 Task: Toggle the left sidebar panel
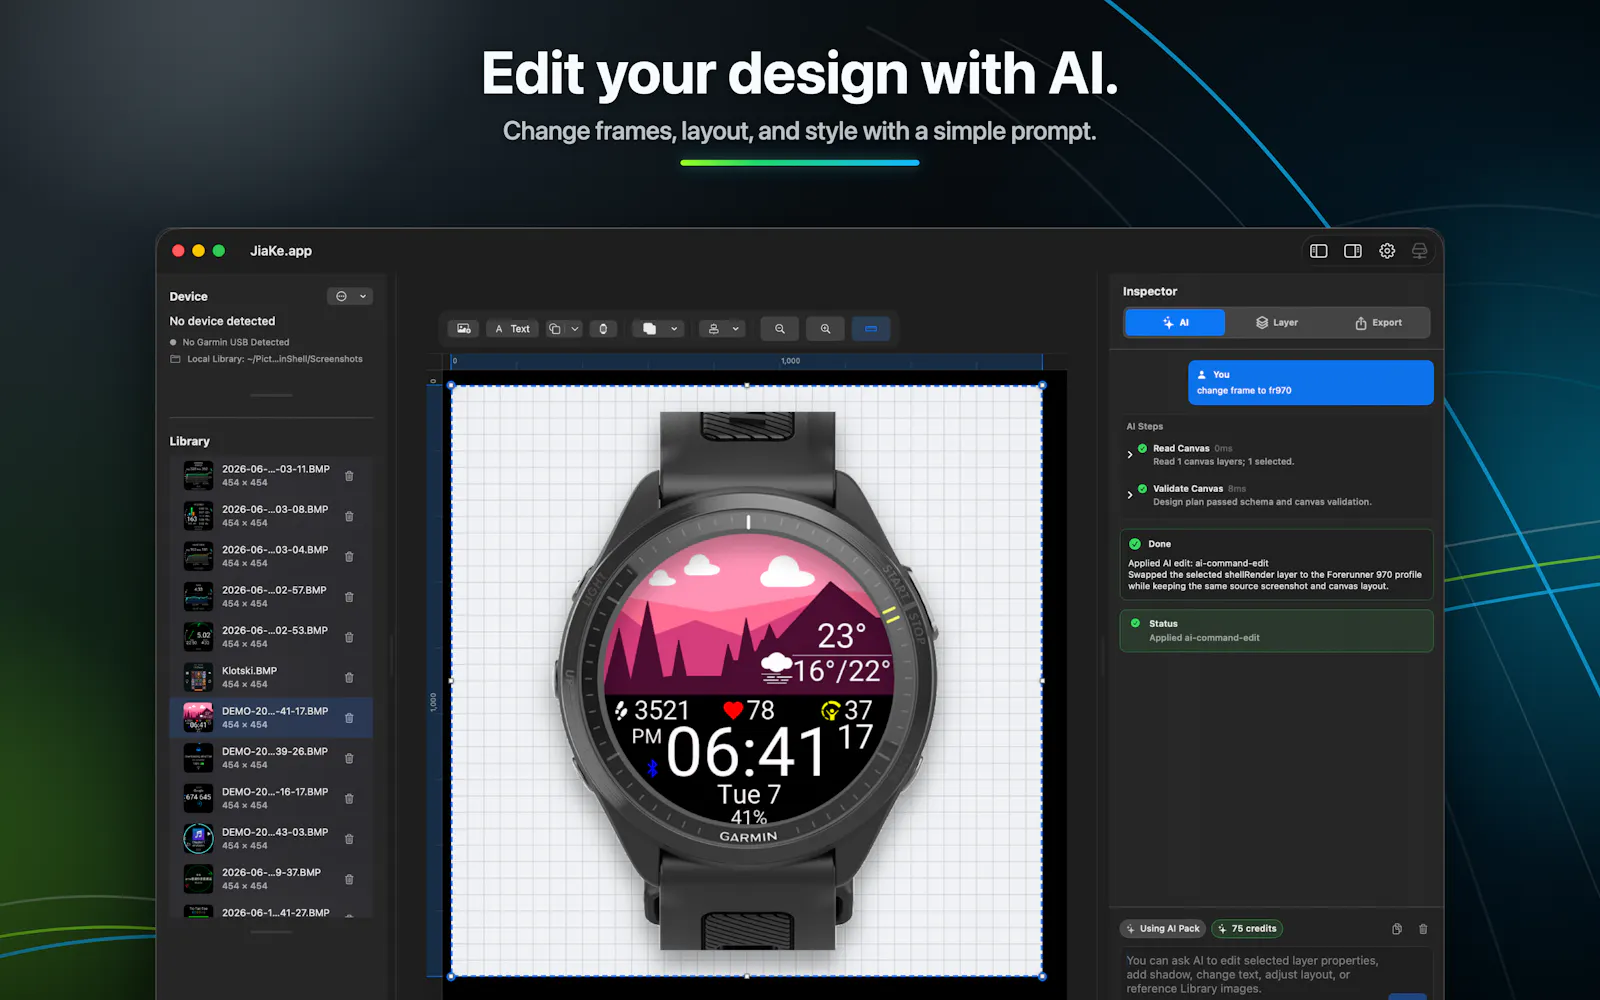tap(1319, 251)
